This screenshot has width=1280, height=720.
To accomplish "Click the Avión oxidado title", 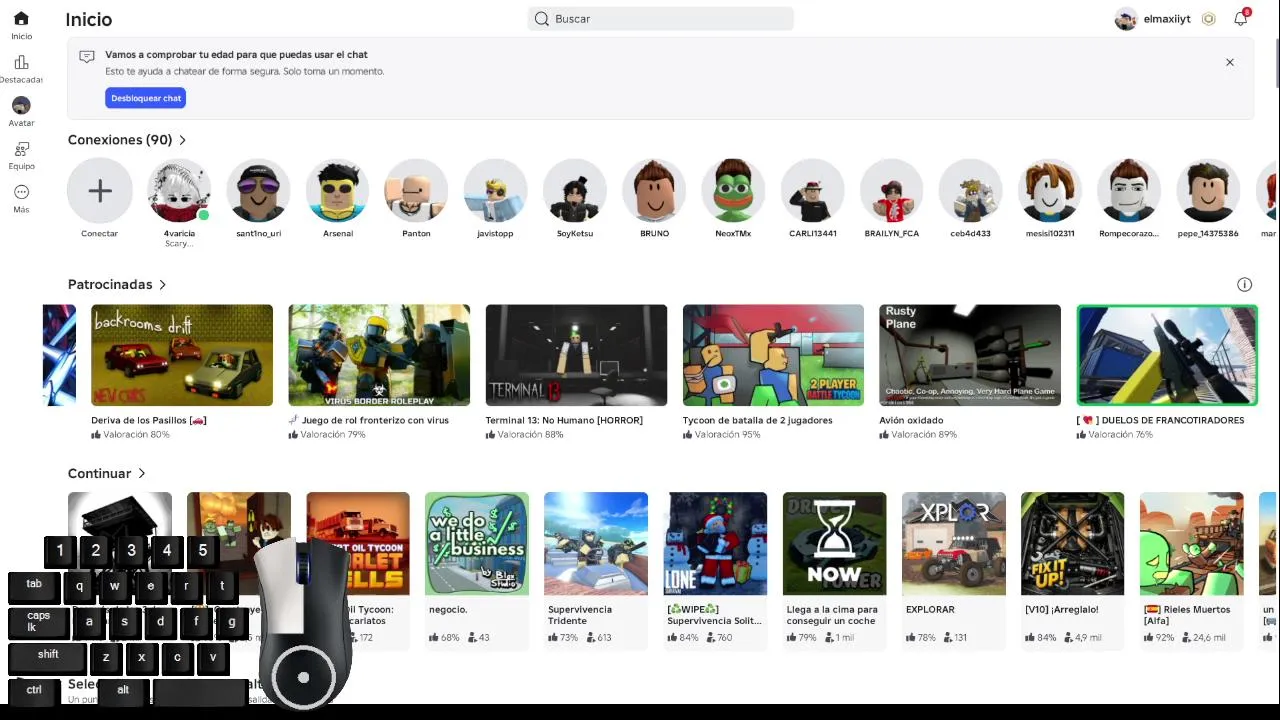I will [911, 421].
